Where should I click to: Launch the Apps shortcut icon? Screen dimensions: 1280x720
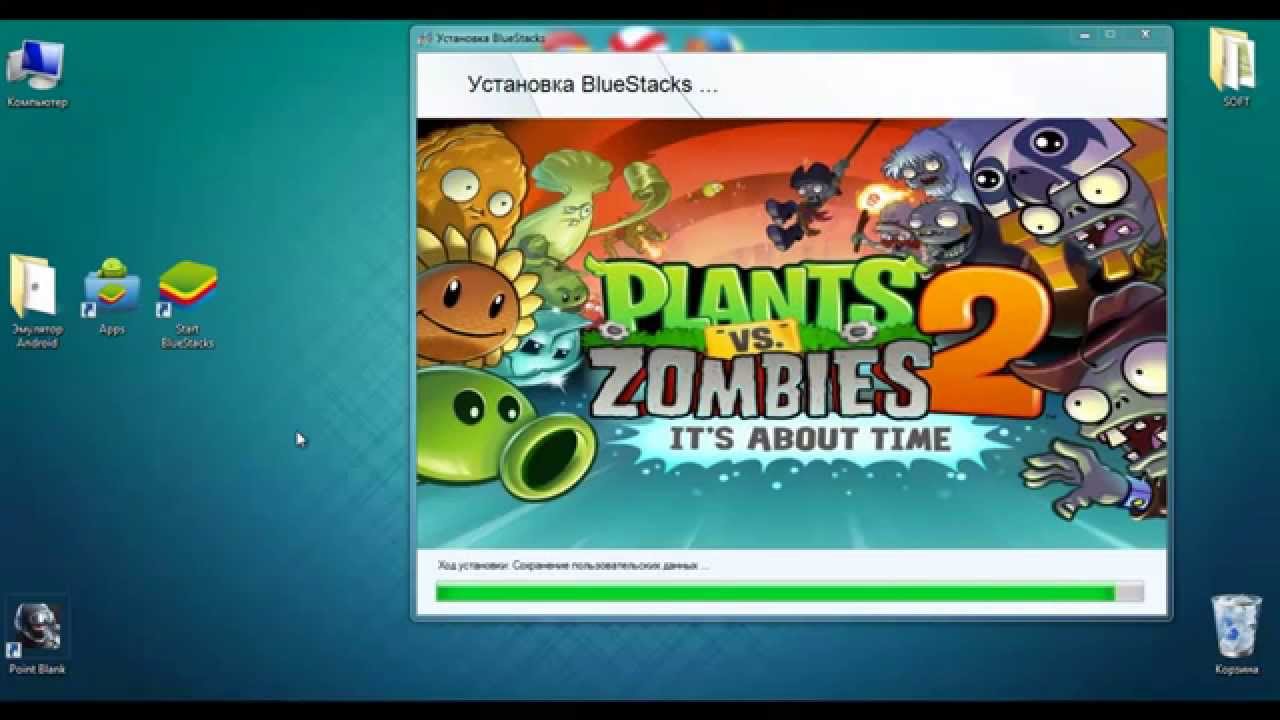click(x=112, y=296)
